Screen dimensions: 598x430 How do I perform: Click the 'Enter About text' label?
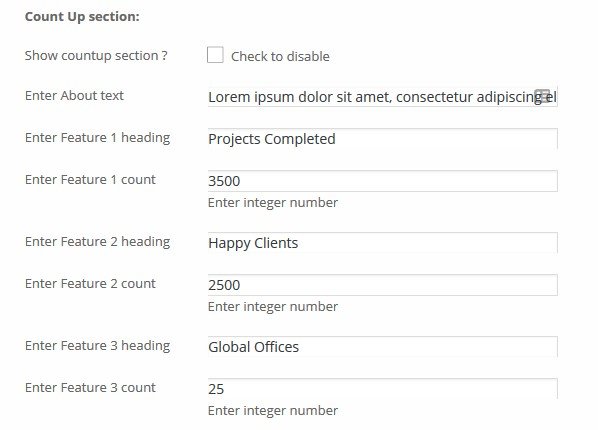pyautogui.click(x=74, y=95)
